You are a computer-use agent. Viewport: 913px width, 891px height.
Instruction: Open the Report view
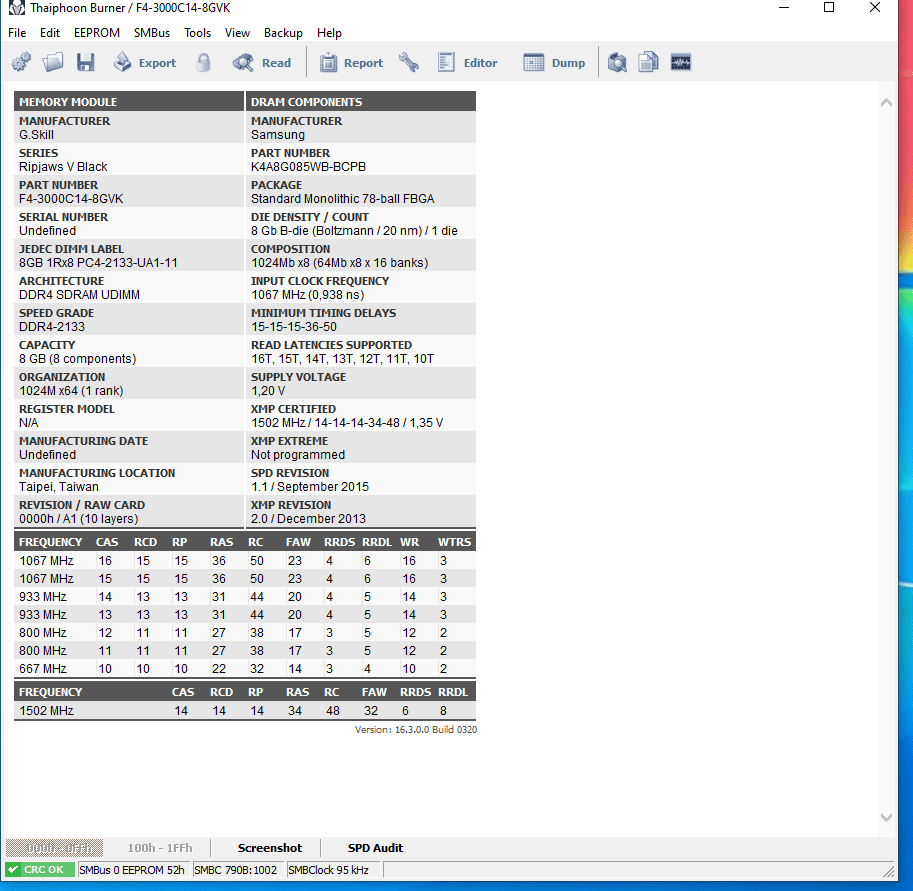[x=351, y=62]
